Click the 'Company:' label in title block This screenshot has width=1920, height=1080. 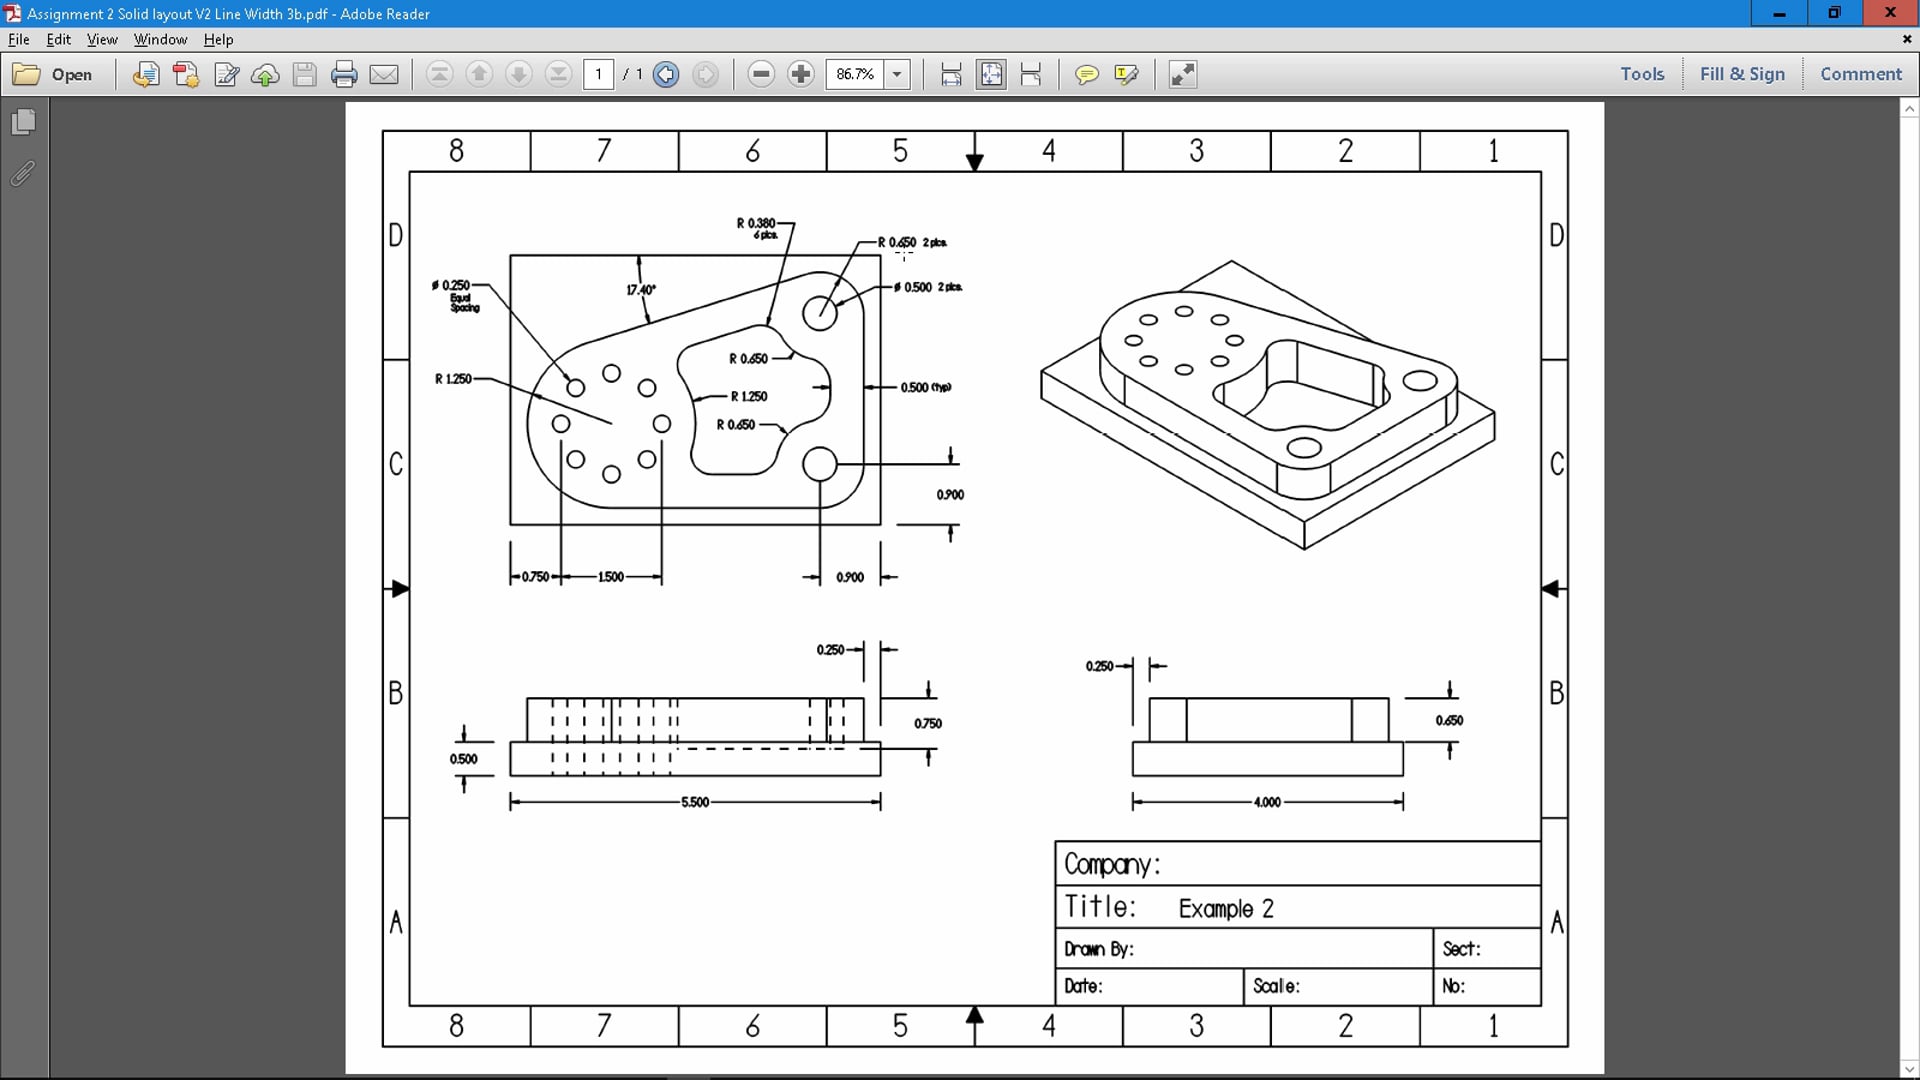click(1112, 865)
